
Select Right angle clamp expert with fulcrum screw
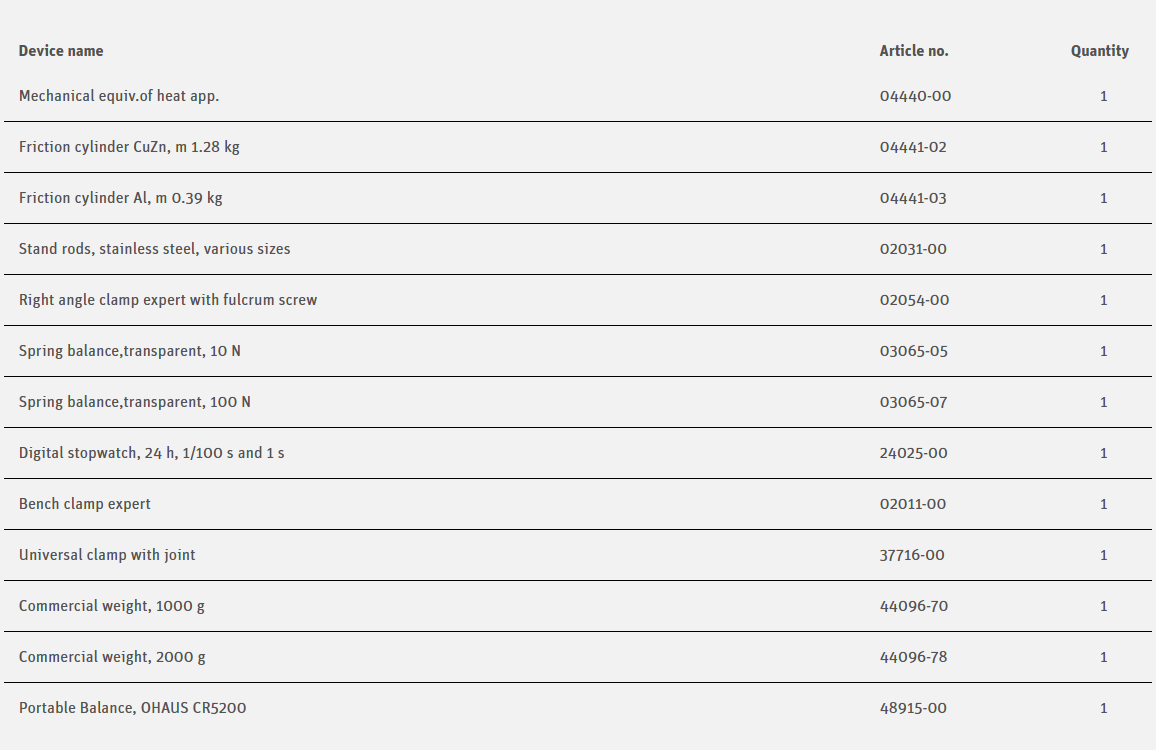pyautogui.click(x=168, y=301)
